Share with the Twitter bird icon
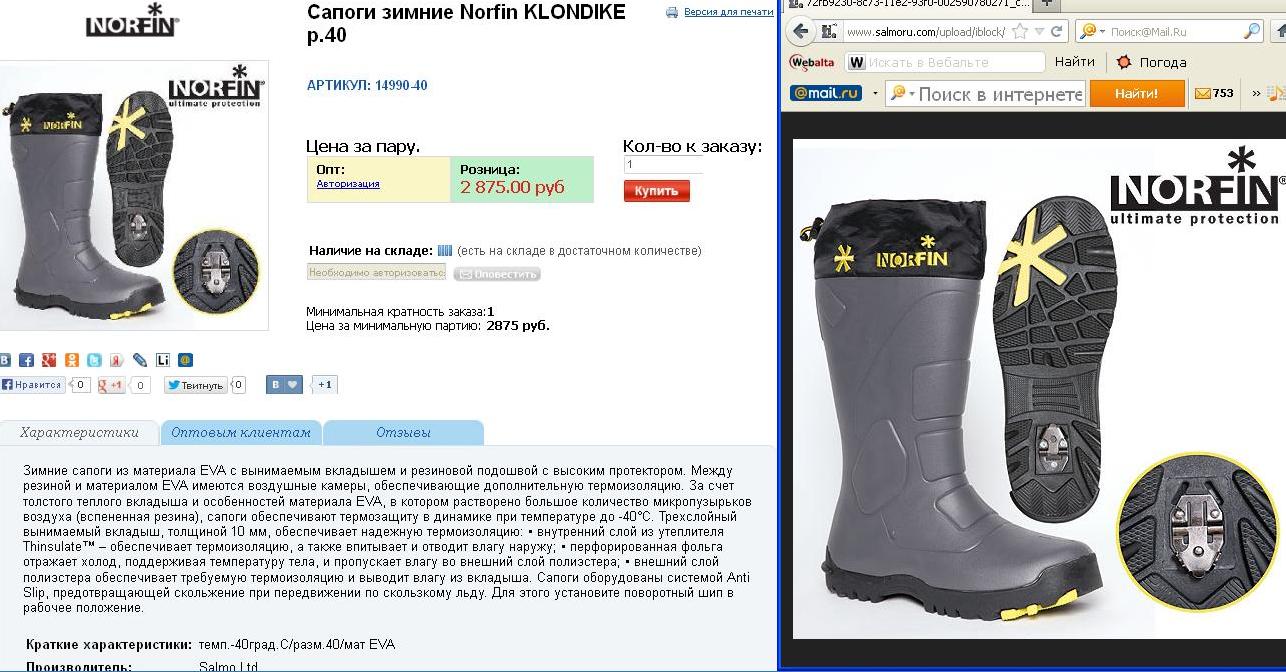Viewport: 1286px width, 672px height. (94, 360)
